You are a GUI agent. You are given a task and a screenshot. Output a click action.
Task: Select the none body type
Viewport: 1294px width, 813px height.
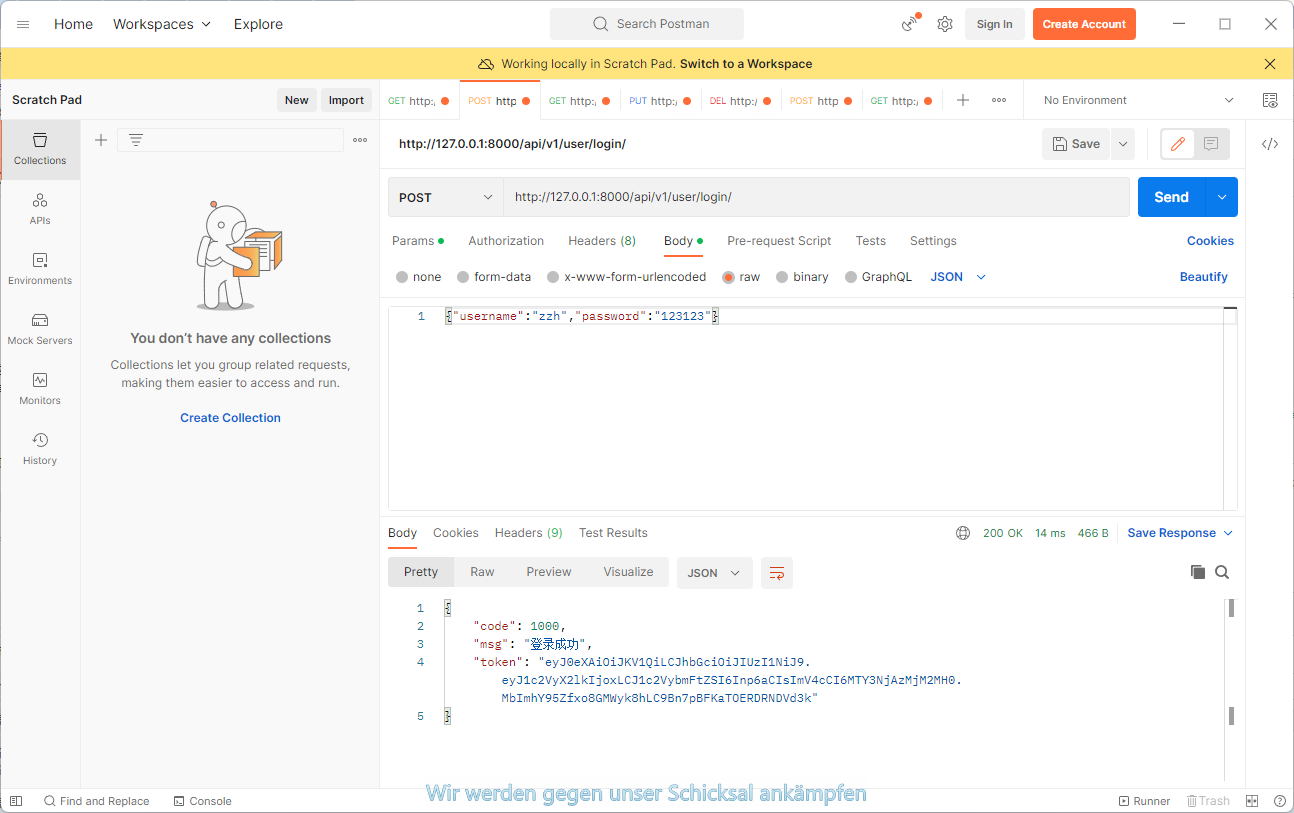click(x=418, y=277)
